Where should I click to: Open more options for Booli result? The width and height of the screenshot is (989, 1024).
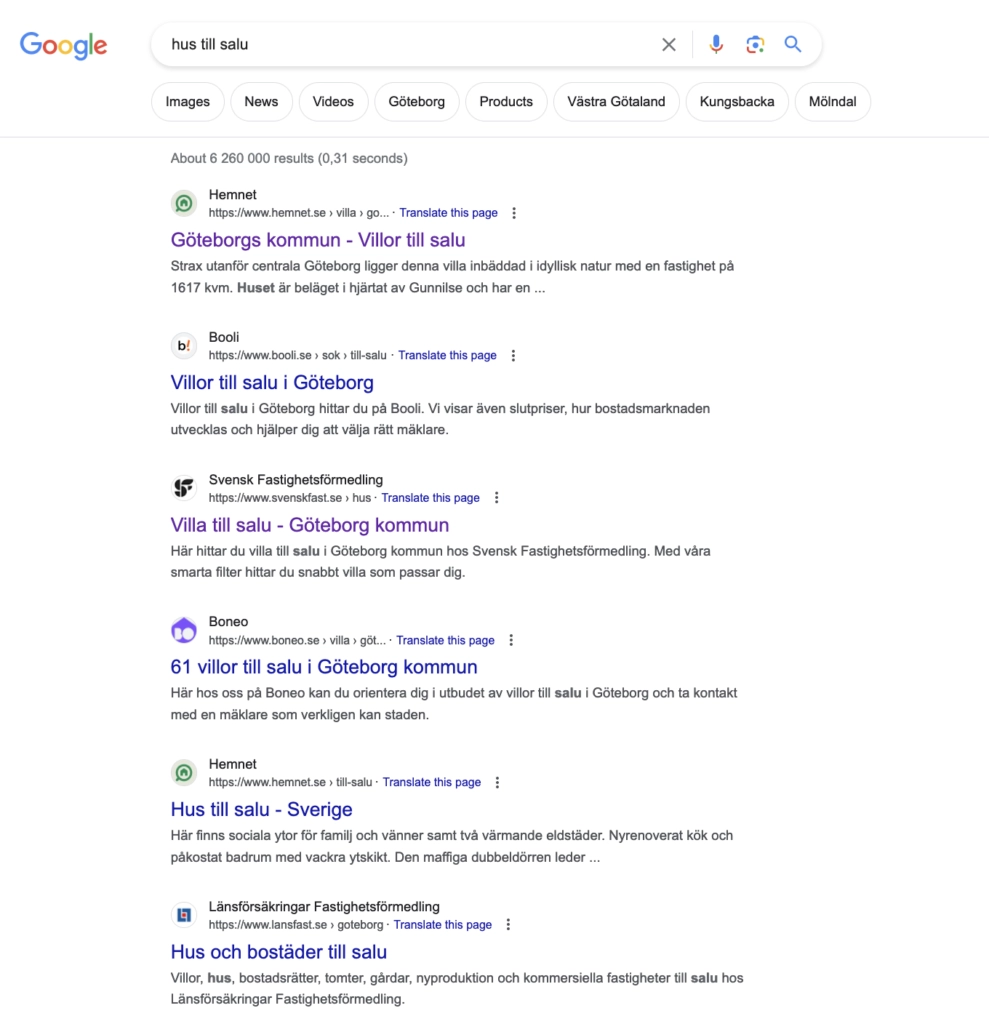click(x=513, y=355)
